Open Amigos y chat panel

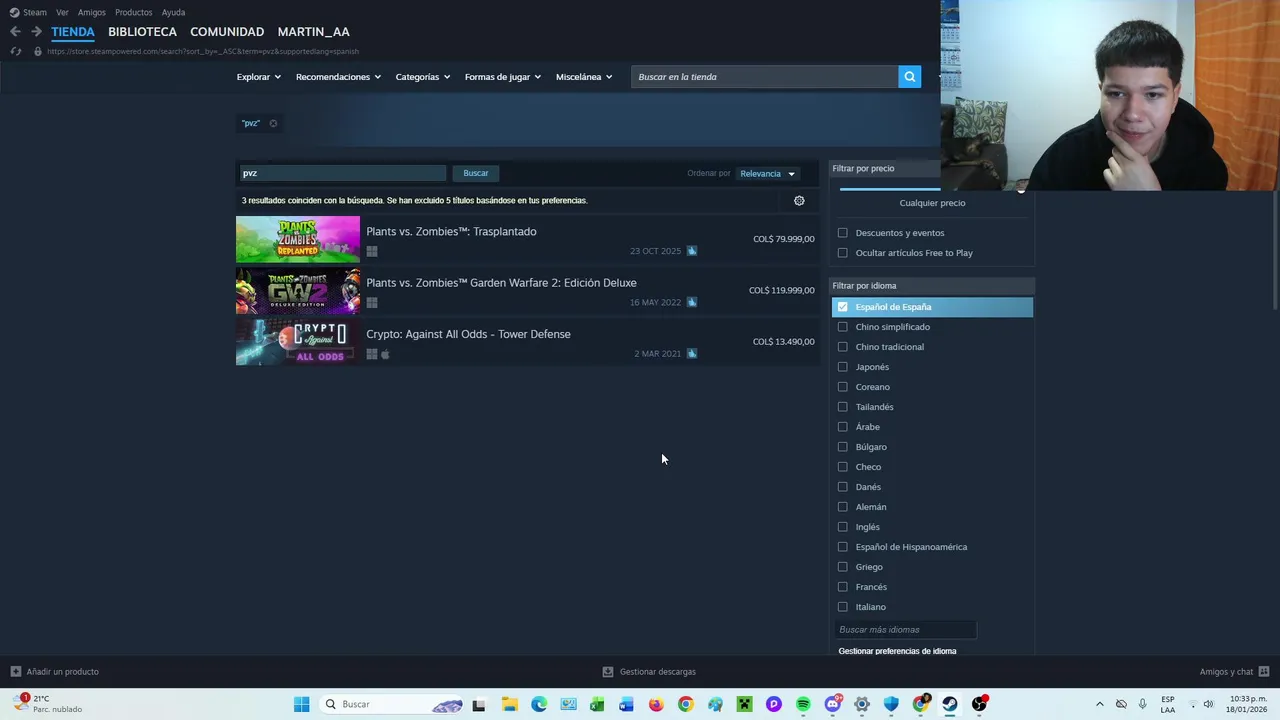(1235, 672)
